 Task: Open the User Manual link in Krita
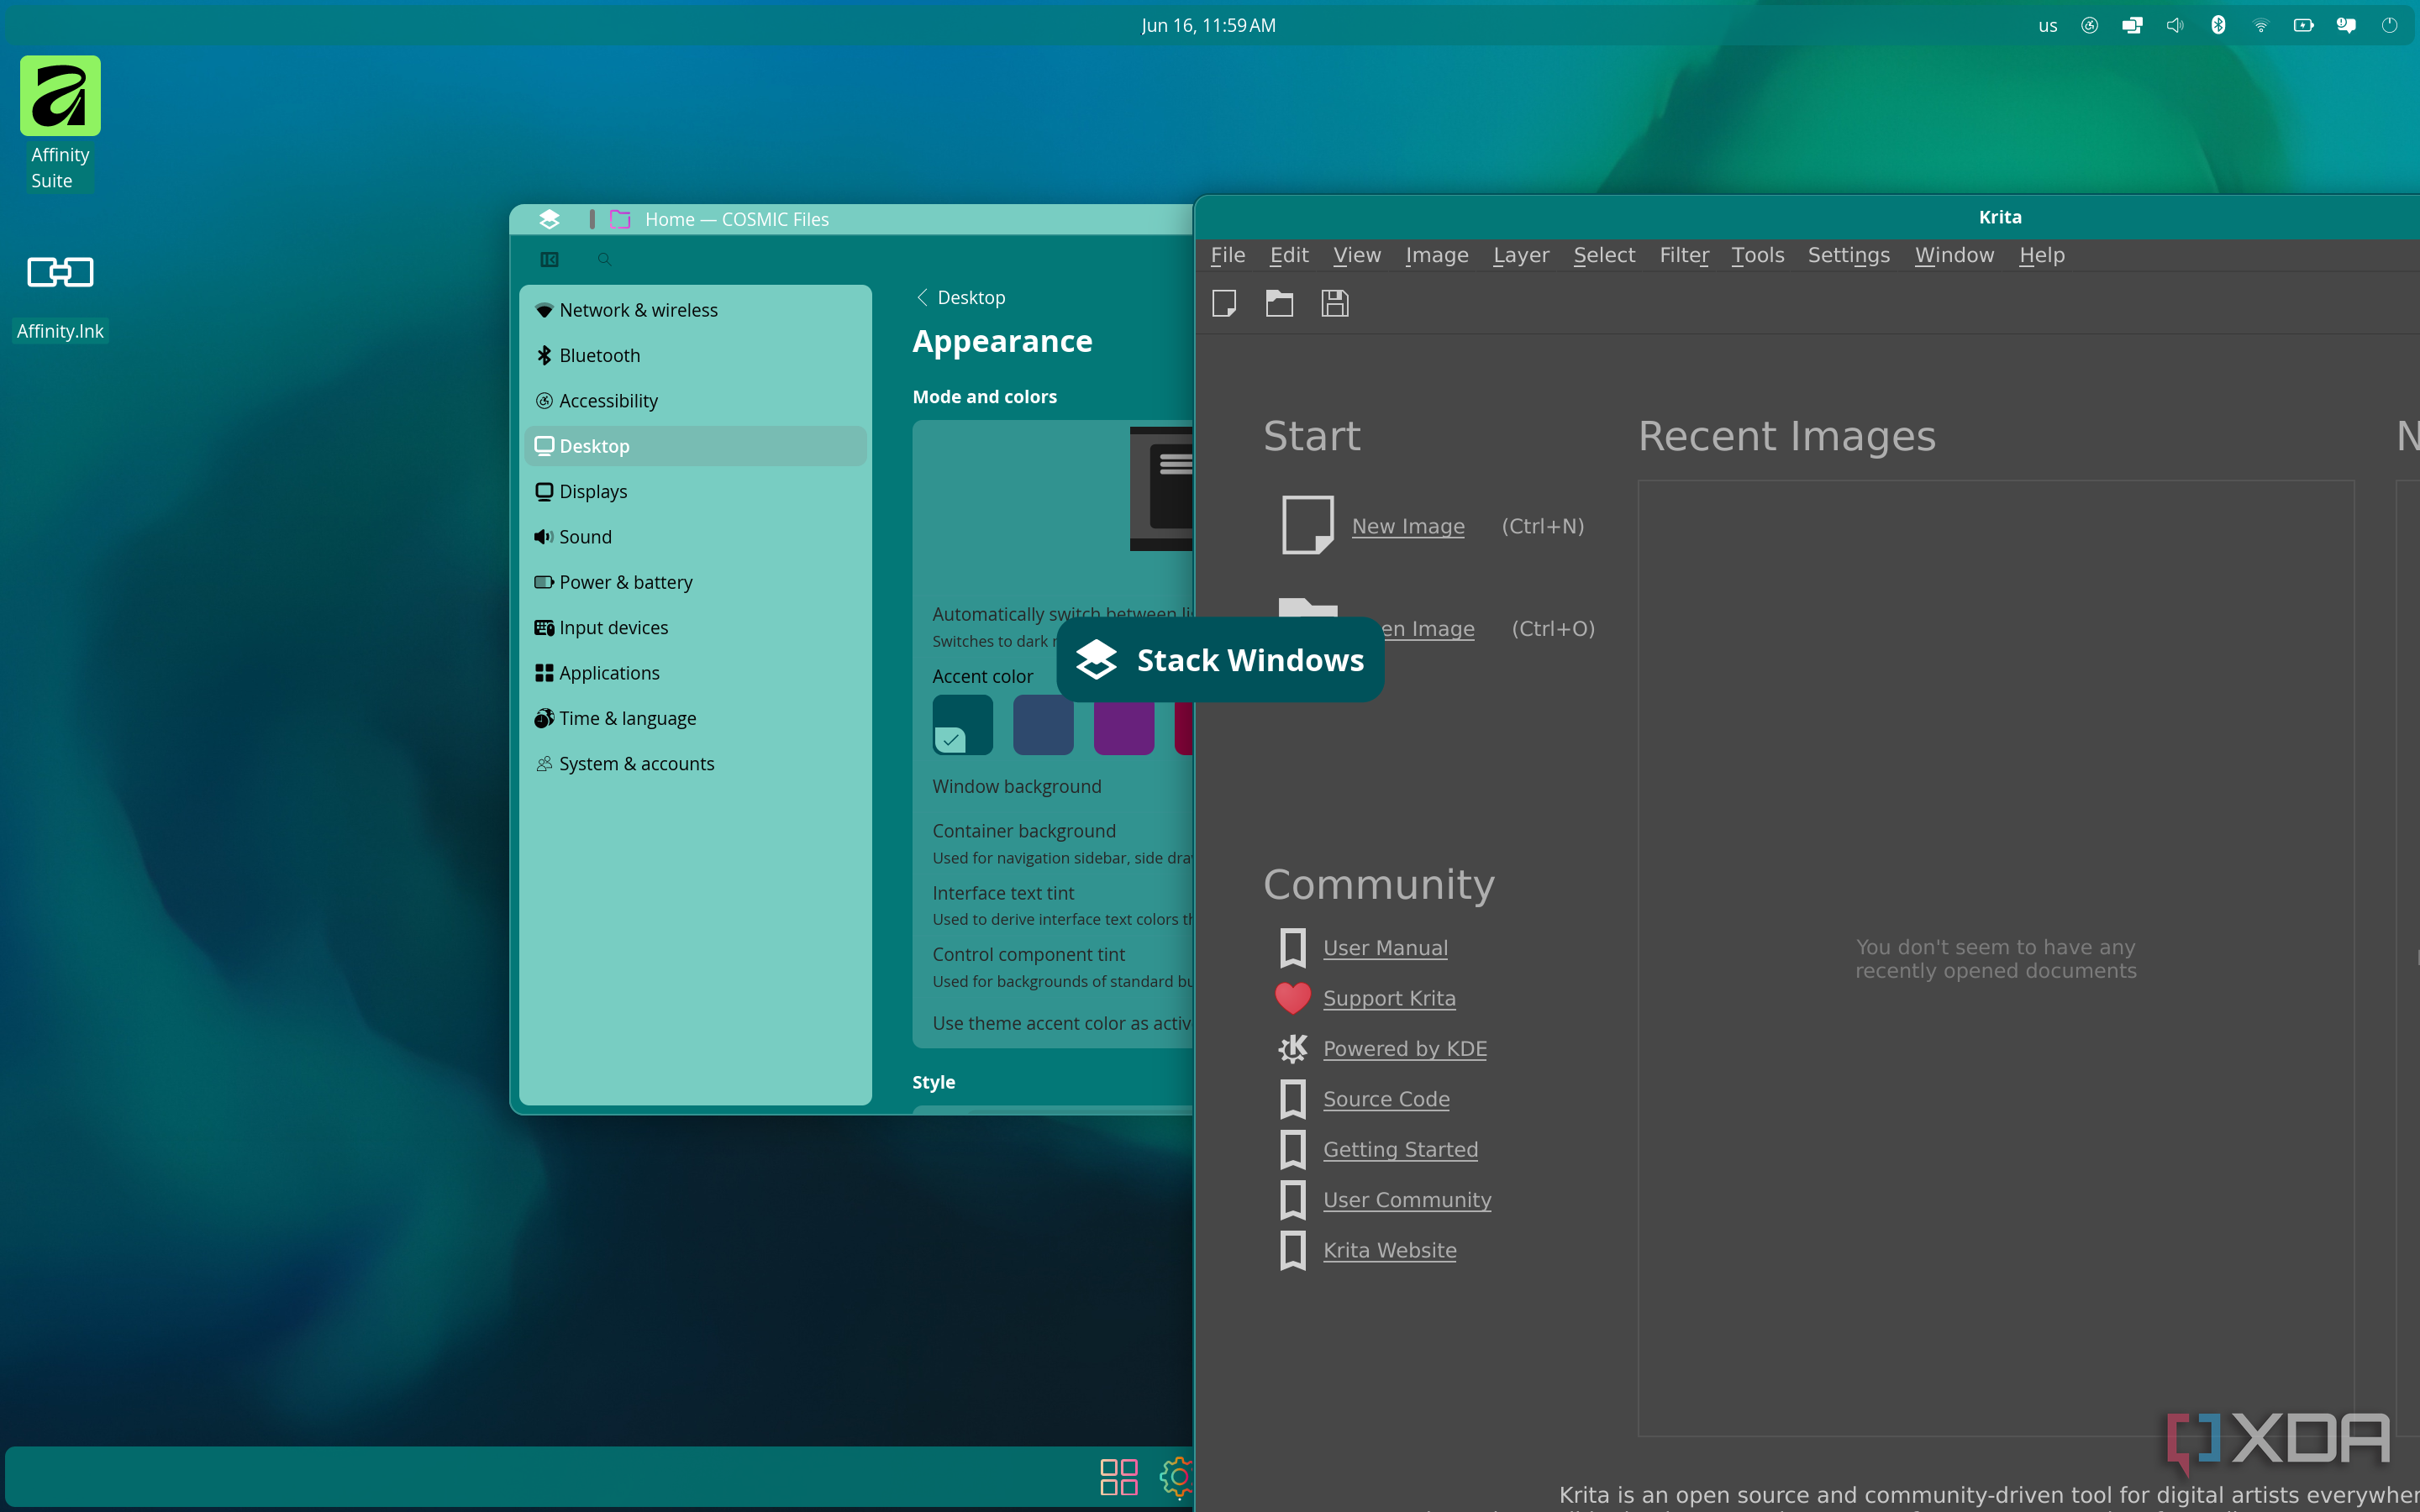(x=1385, y=948)
